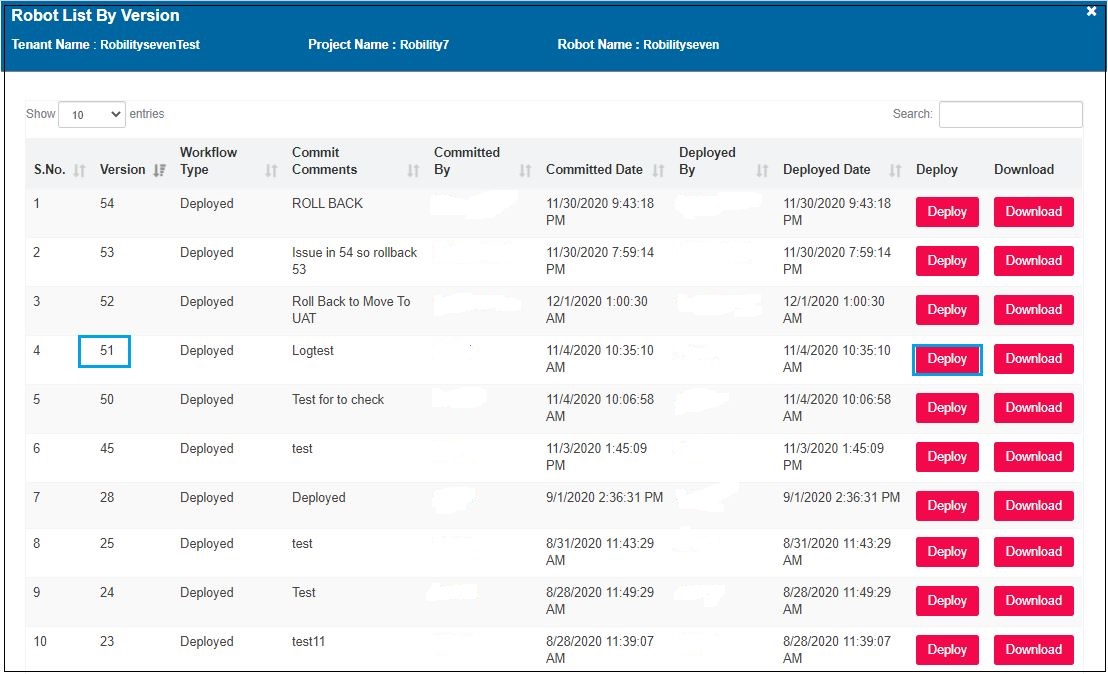
Task: Download version 52 workflow
Action: [1033, 310]
